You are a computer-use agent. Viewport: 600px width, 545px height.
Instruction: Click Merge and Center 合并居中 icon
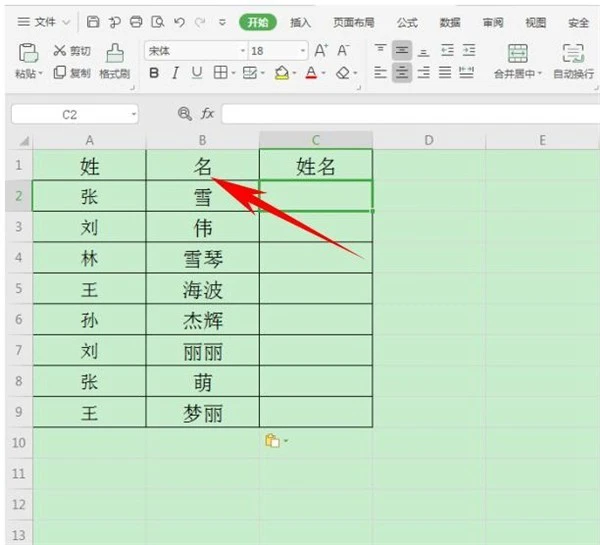(x=517, y=53)
